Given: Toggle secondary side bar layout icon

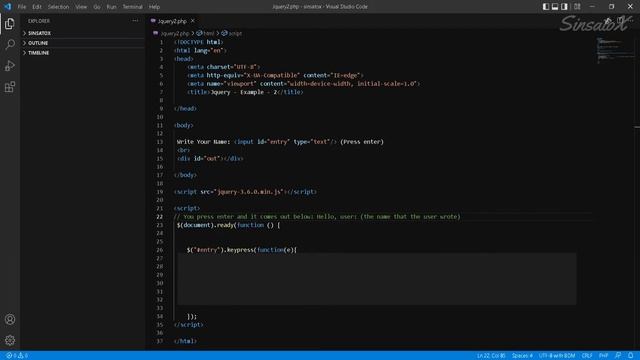Looking at the screenshot, I should click(564, 7).
